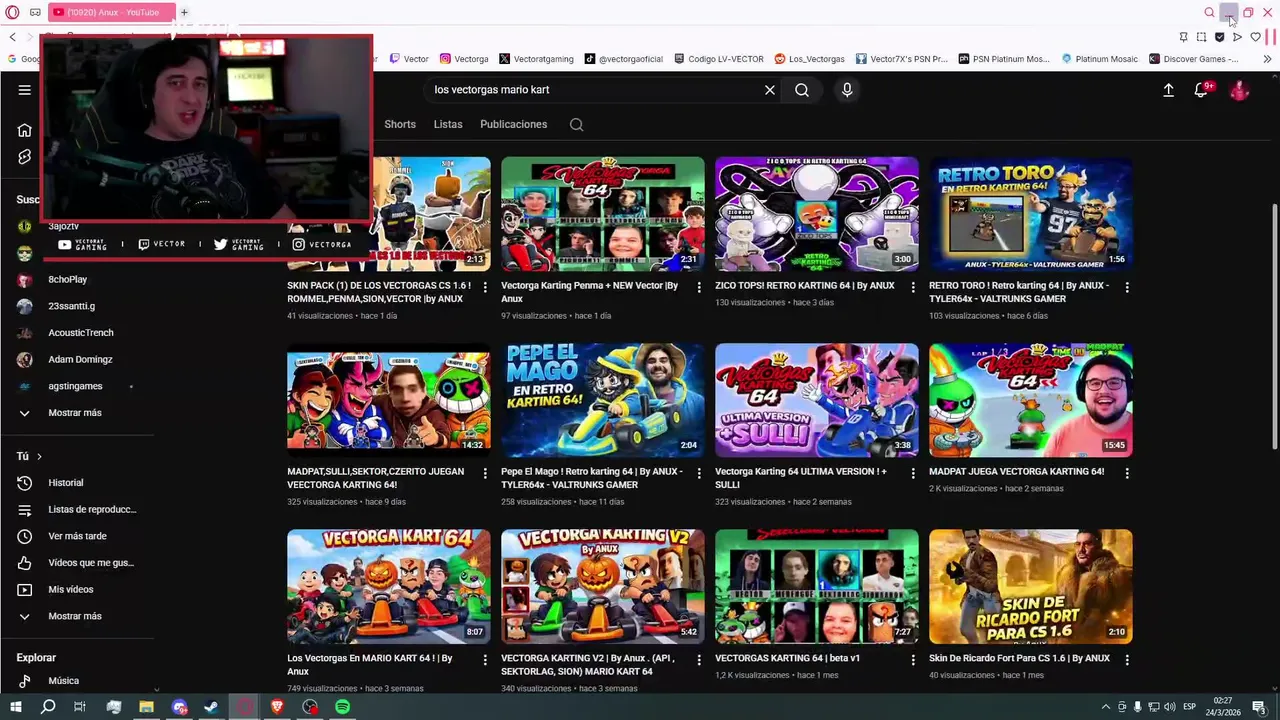The image size is (1280, 720).
Task: Switch to the Listas channel tab
Action: tap(448, 125)
